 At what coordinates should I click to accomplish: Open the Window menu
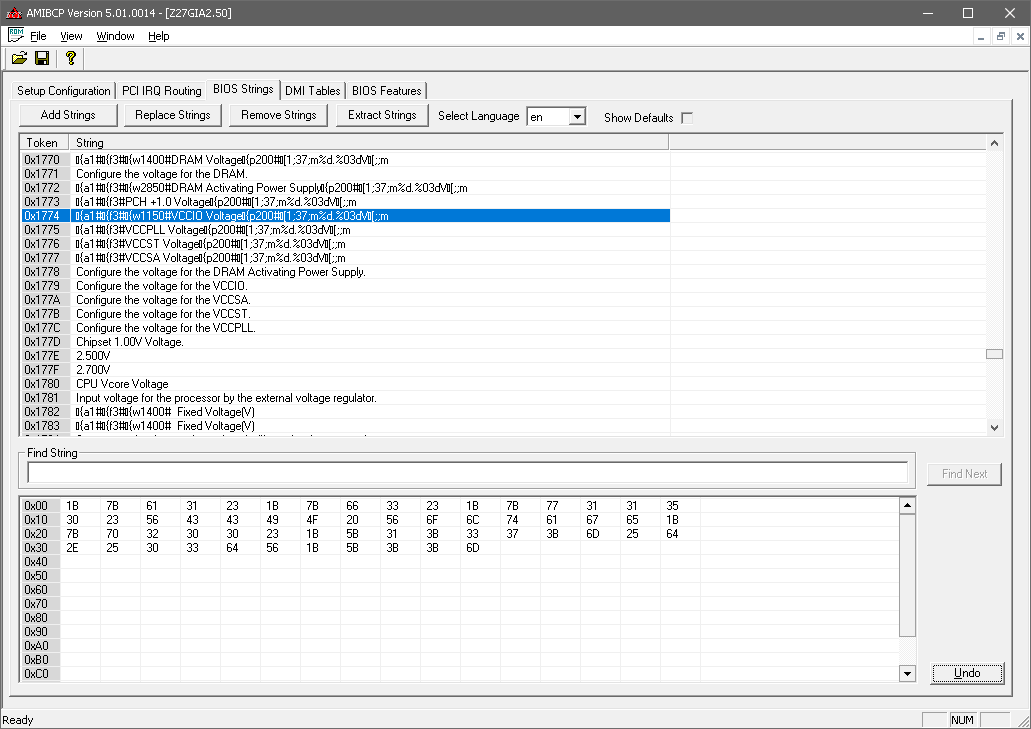click(x=115, y=36)
